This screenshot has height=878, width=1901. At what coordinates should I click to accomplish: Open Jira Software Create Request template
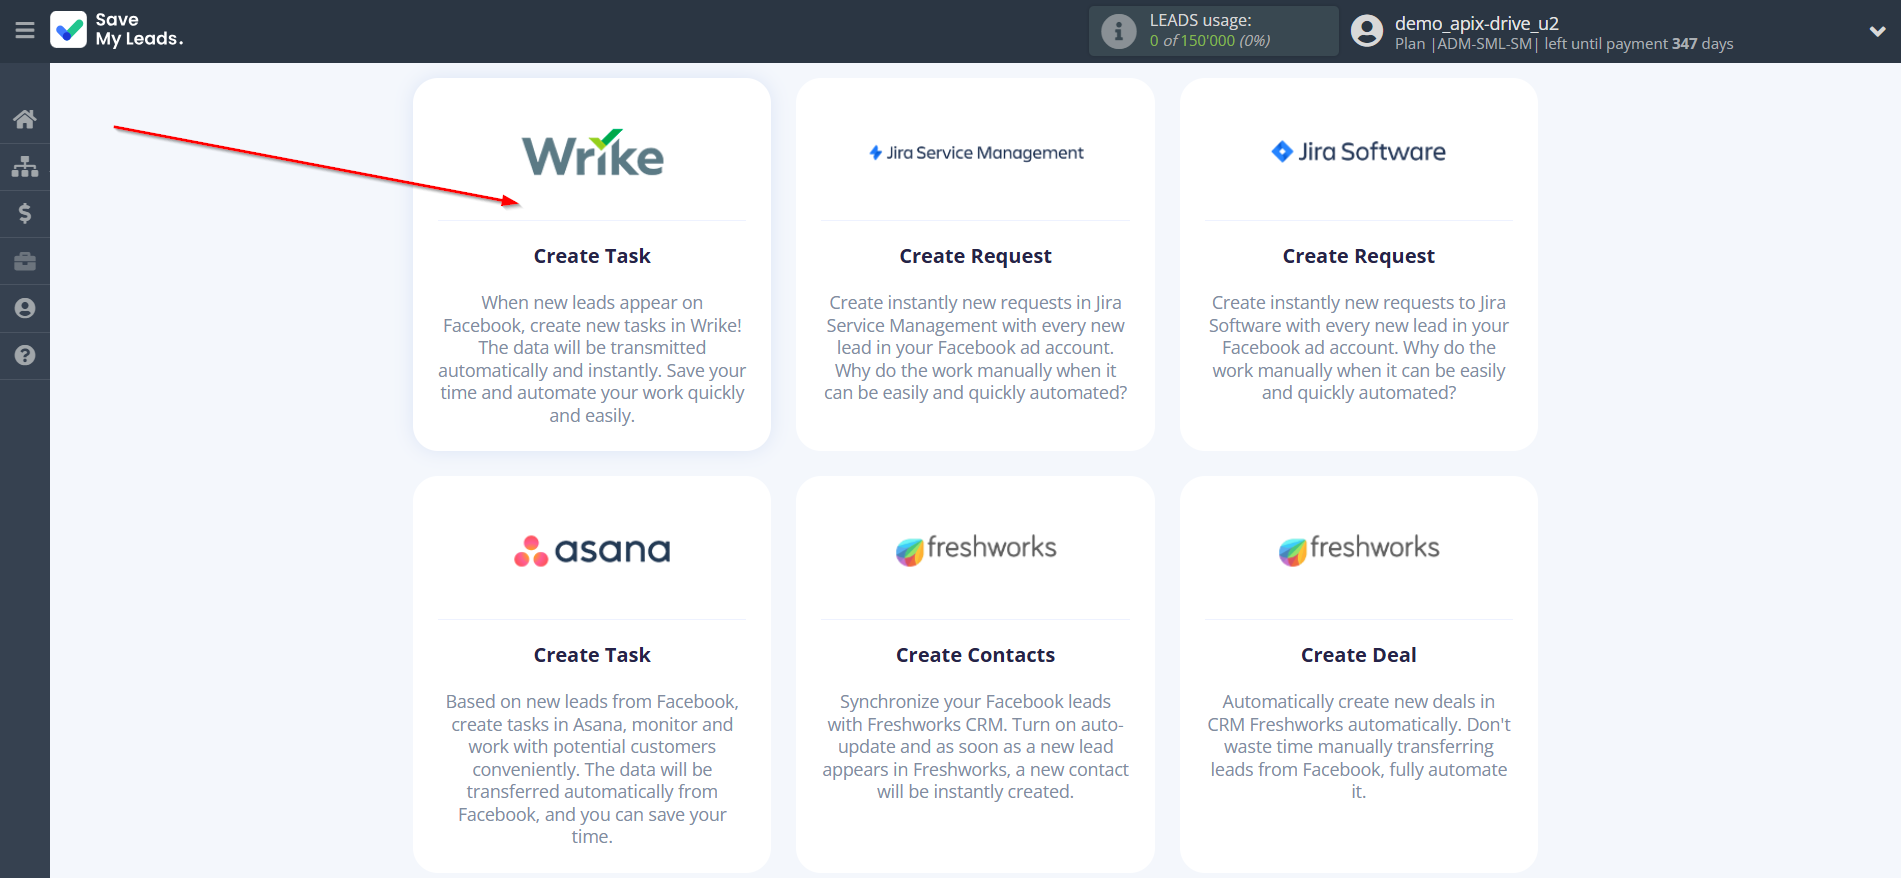click(1358, 256)
